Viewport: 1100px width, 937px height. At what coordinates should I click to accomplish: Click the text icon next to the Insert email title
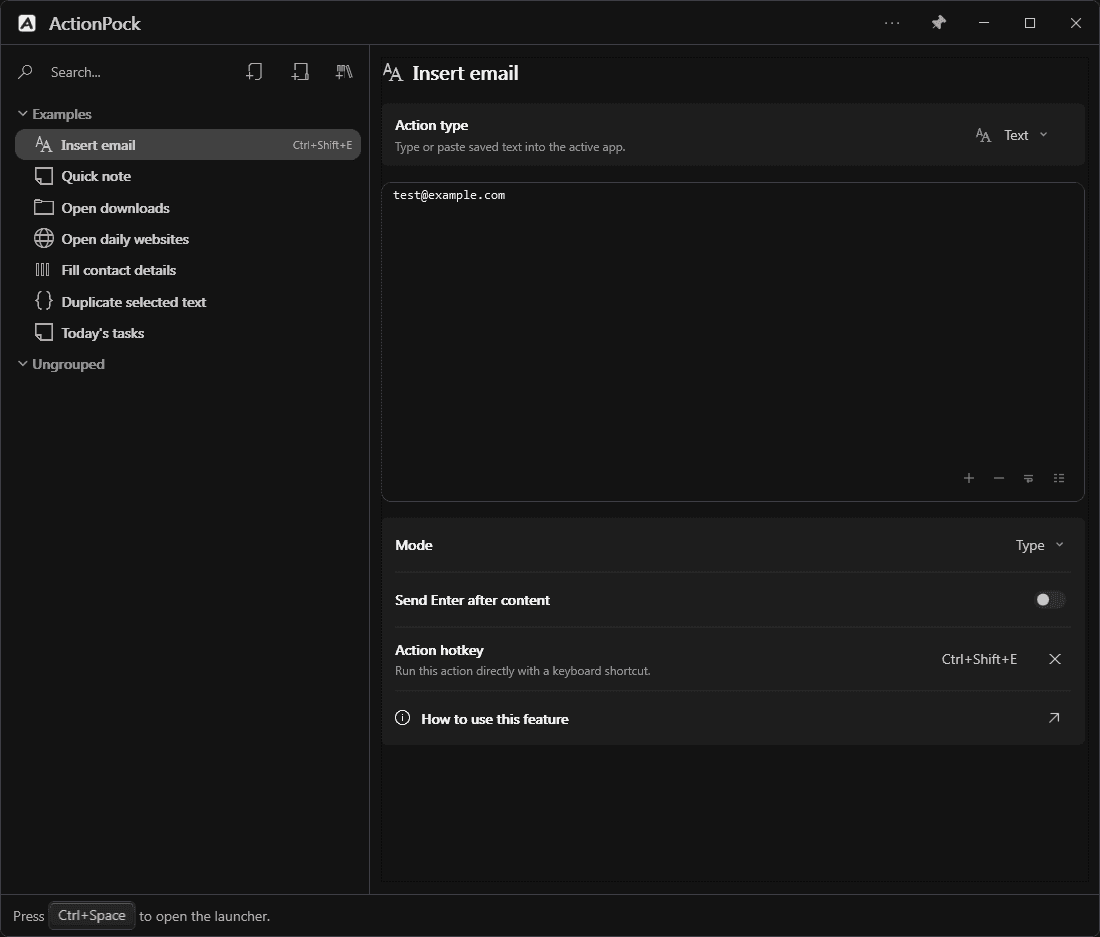click(393, 72)
